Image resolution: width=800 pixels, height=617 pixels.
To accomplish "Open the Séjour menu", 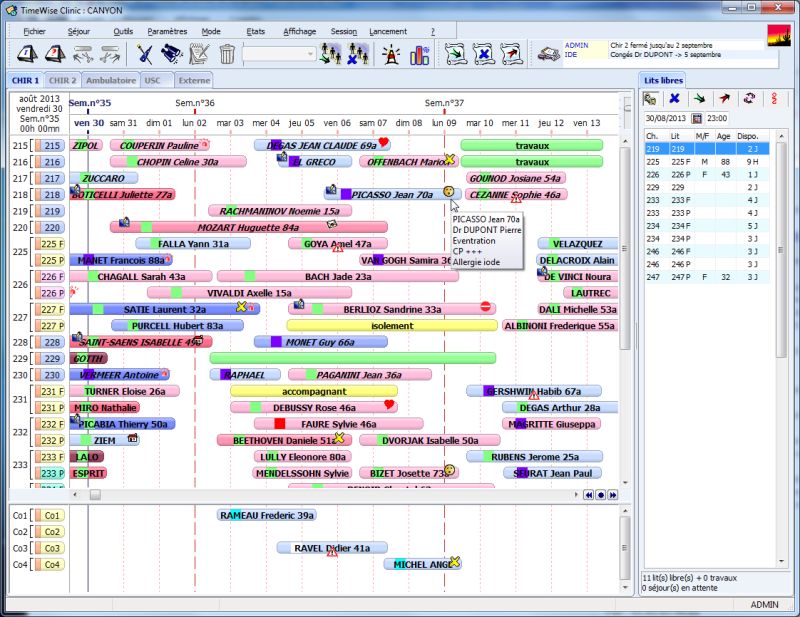I will pyautogui.click(x=78, y=31).
